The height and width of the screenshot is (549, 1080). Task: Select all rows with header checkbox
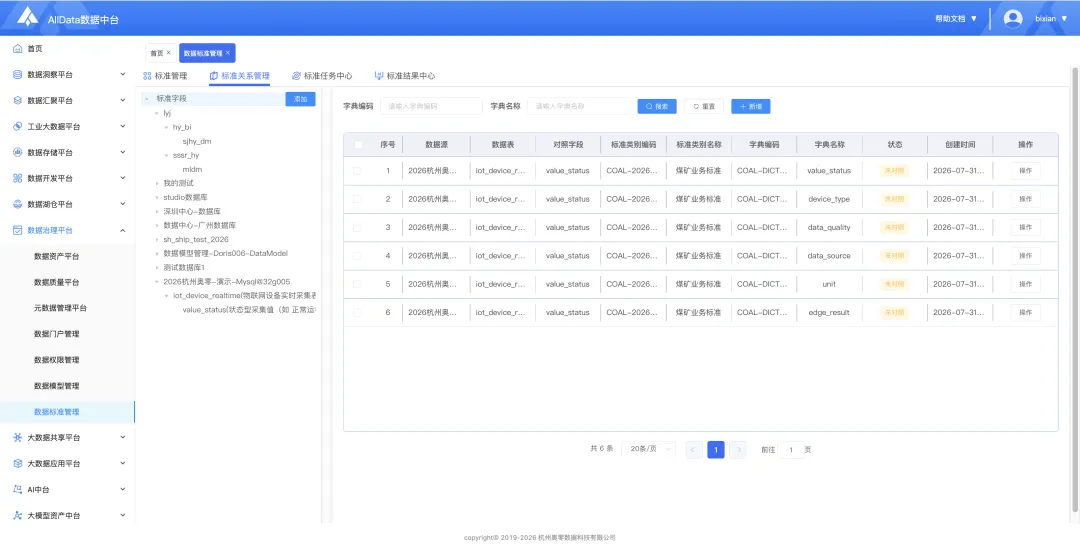[357, 145]
